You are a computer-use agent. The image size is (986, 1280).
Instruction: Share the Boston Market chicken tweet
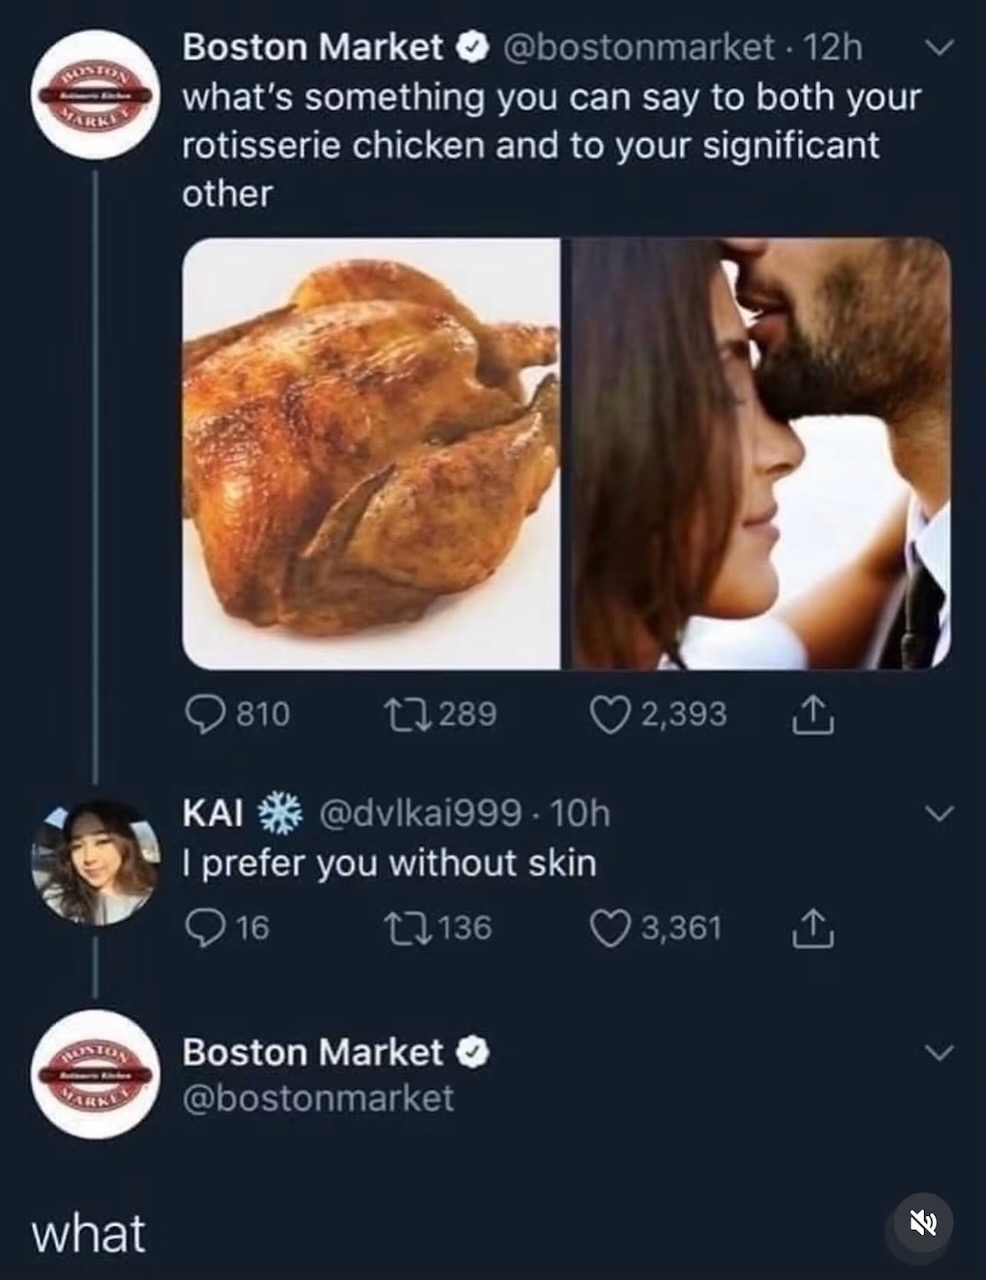click(x=815, y=715)
